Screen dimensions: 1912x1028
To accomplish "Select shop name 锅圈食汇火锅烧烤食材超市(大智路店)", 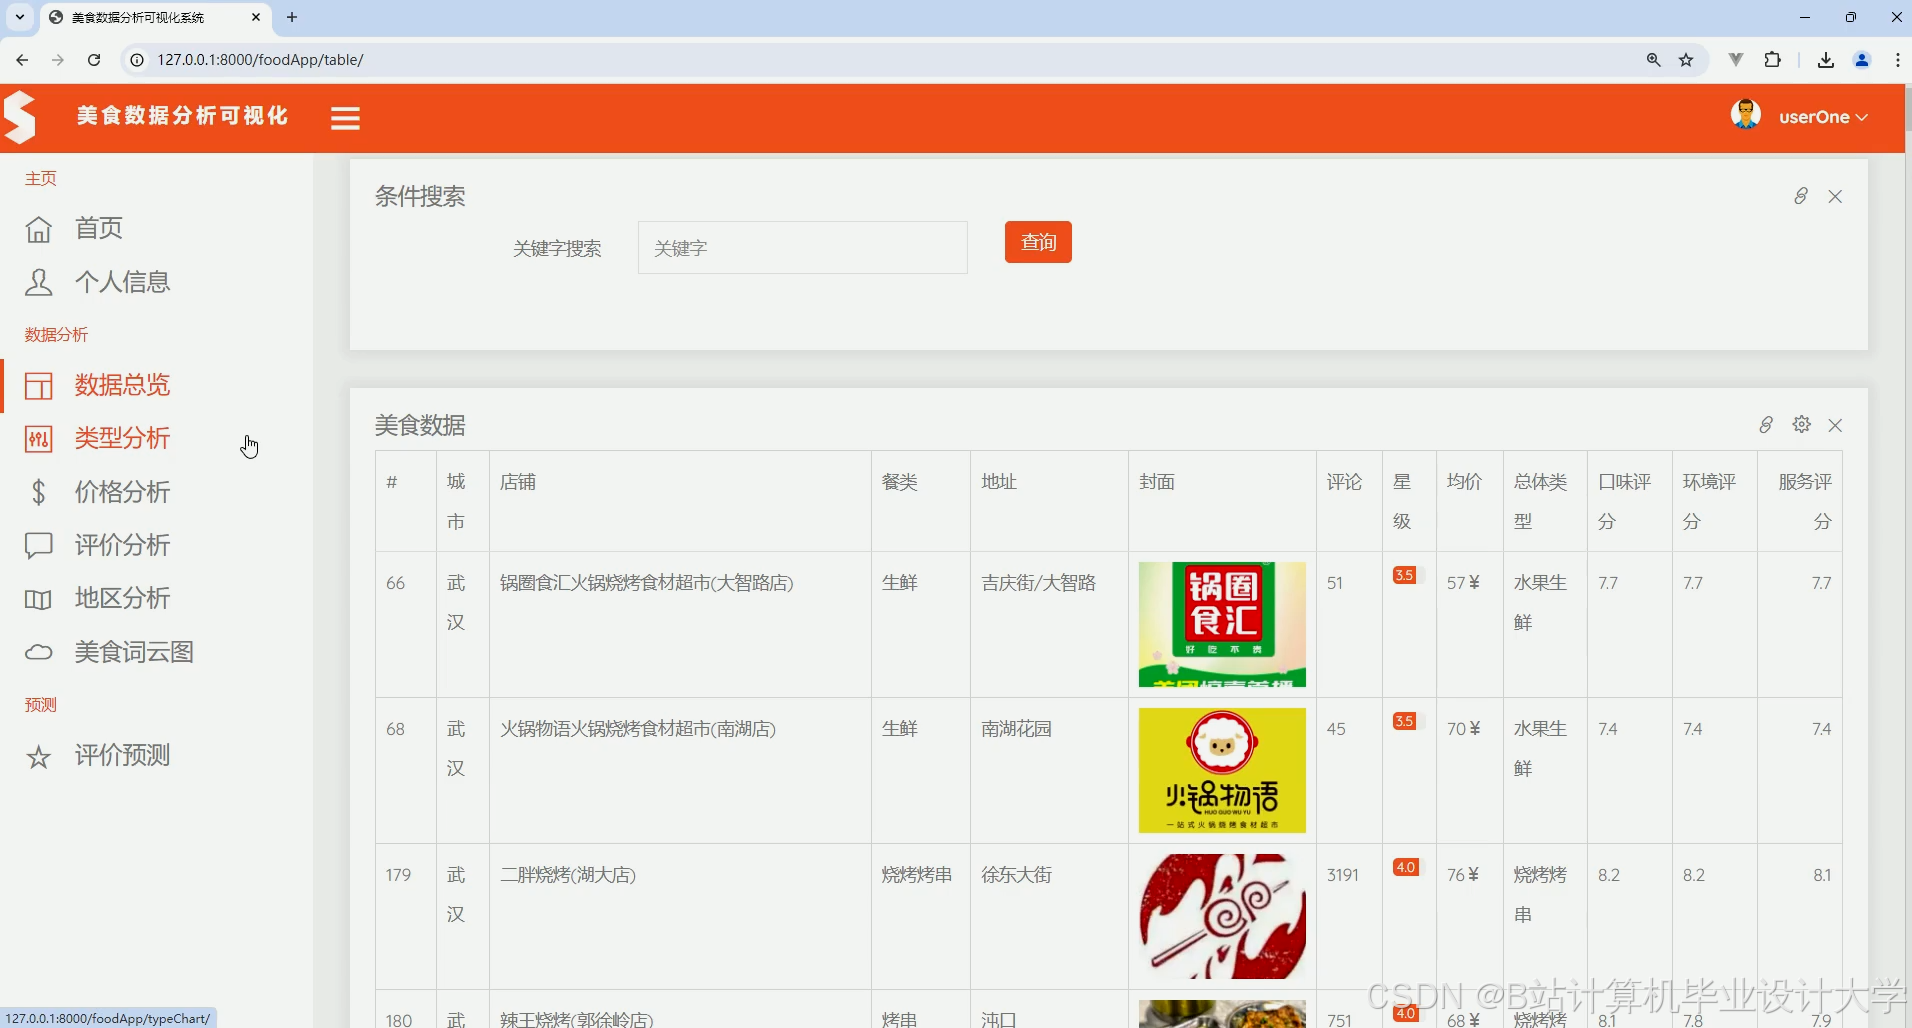I will (x=646, y=583).
